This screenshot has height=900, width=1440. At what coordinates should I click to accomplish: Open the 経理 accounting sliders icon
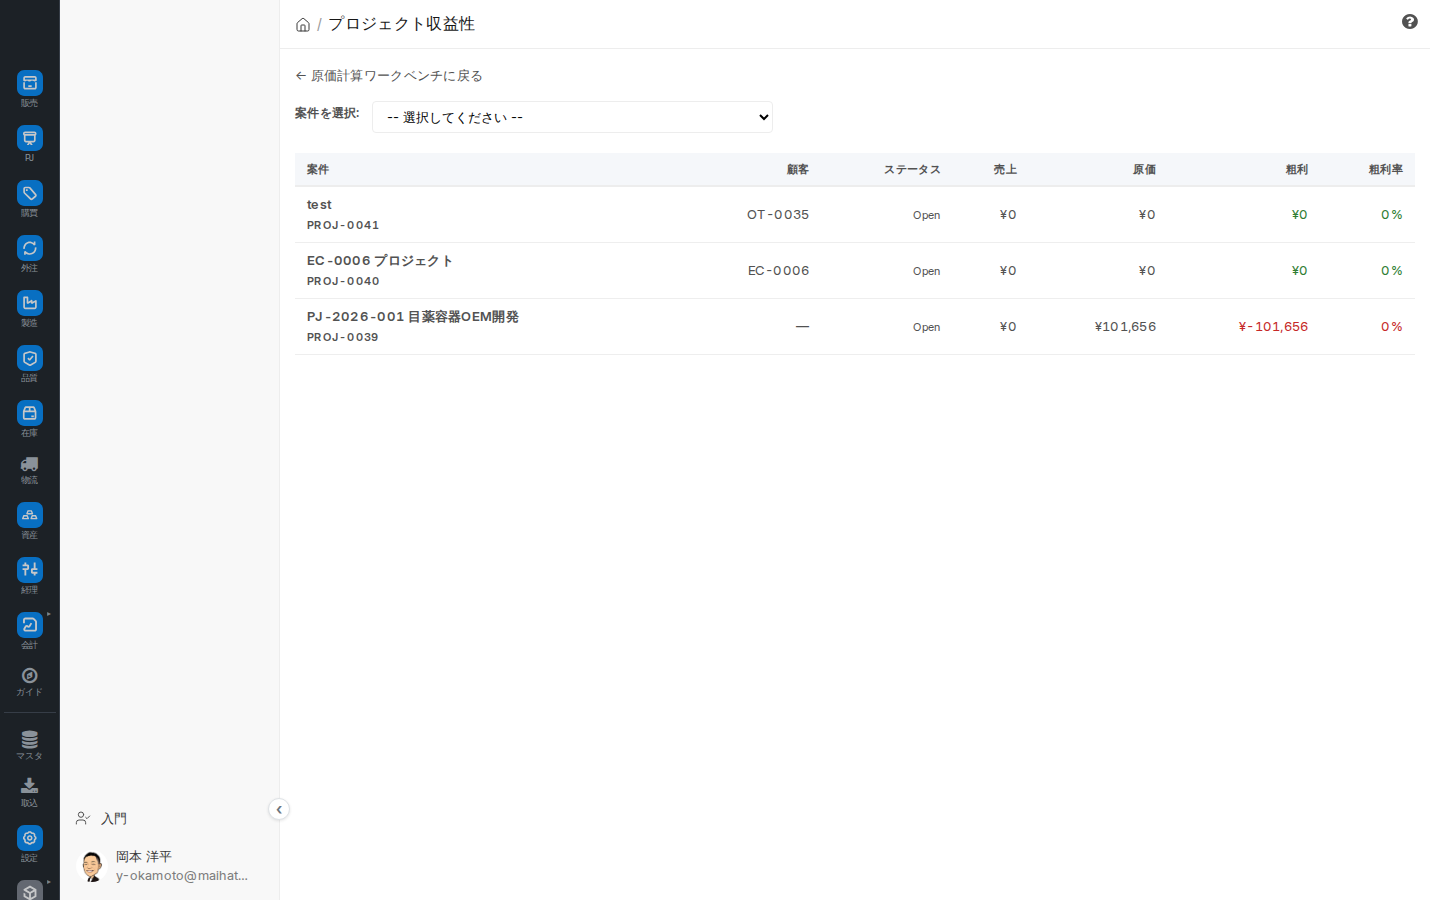(x=30, y=570)
